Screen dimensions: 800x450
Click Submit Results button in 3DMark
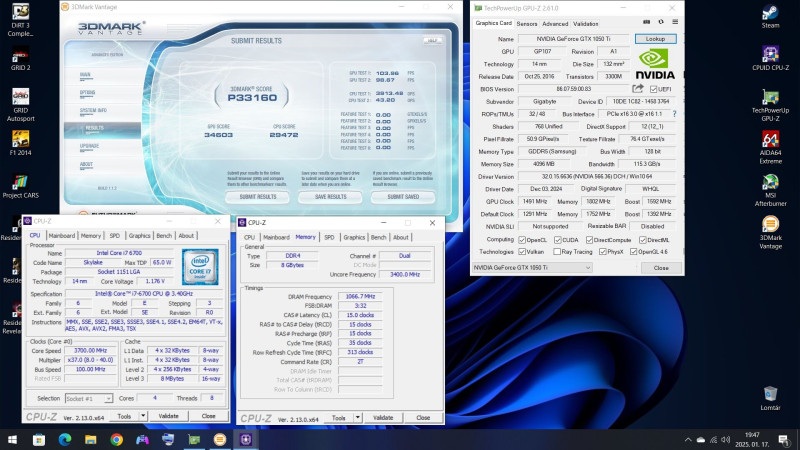[x=258, y=196]
